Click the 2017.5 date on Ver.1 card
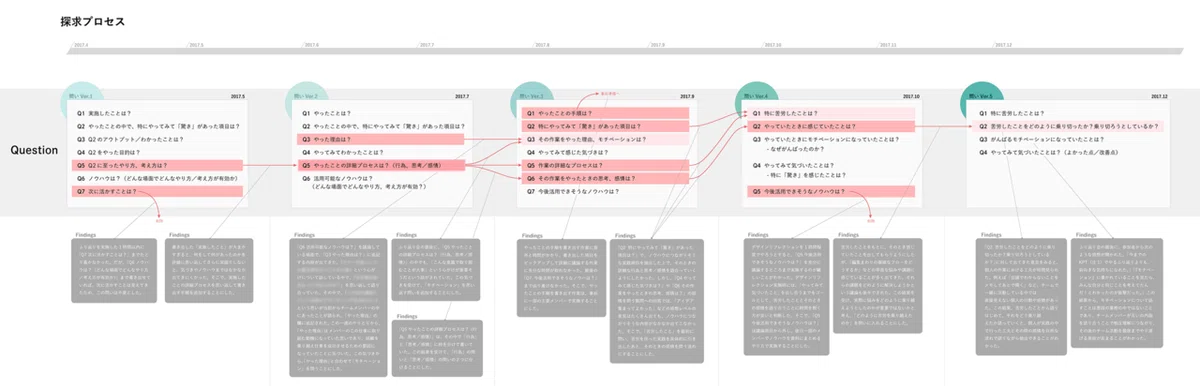Screen dimensions: 1200x386 237,96
